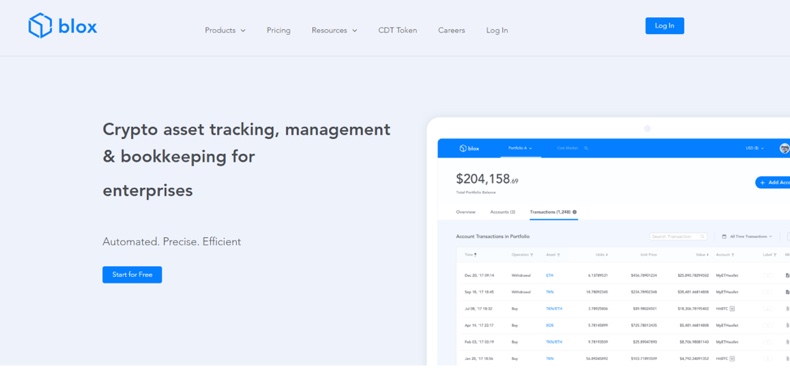Switch to the Overview tab
Screen dimensions: 790x377
coord(466,212)
